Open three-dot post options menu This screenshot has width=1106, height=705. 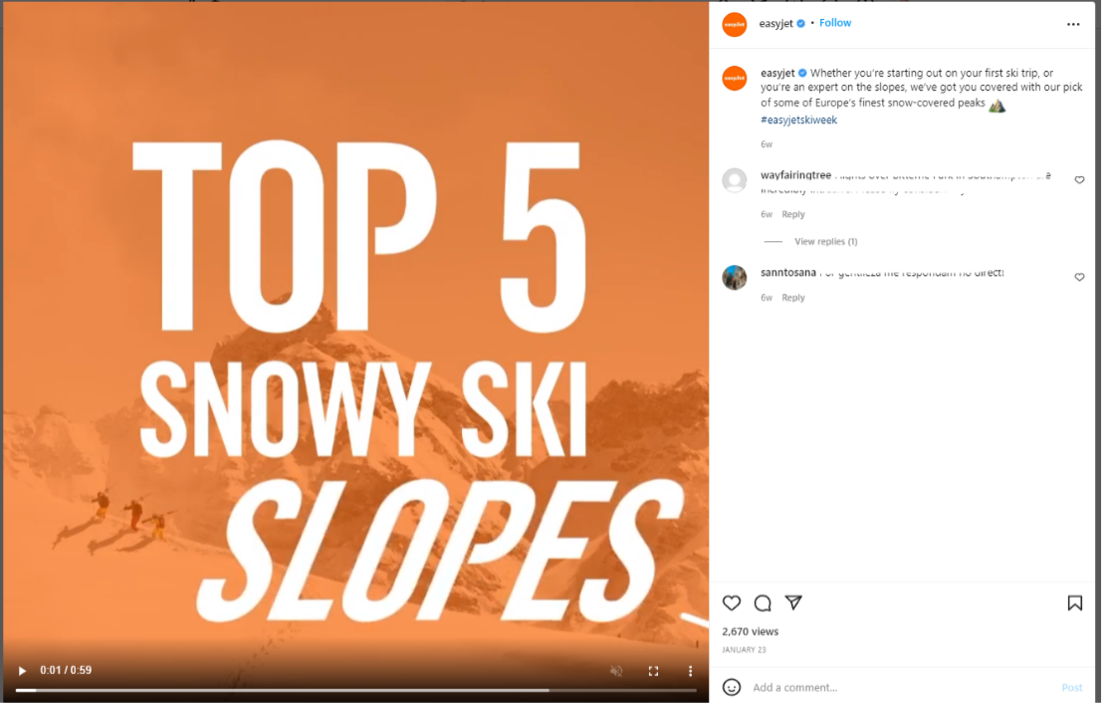[1073, 24]
